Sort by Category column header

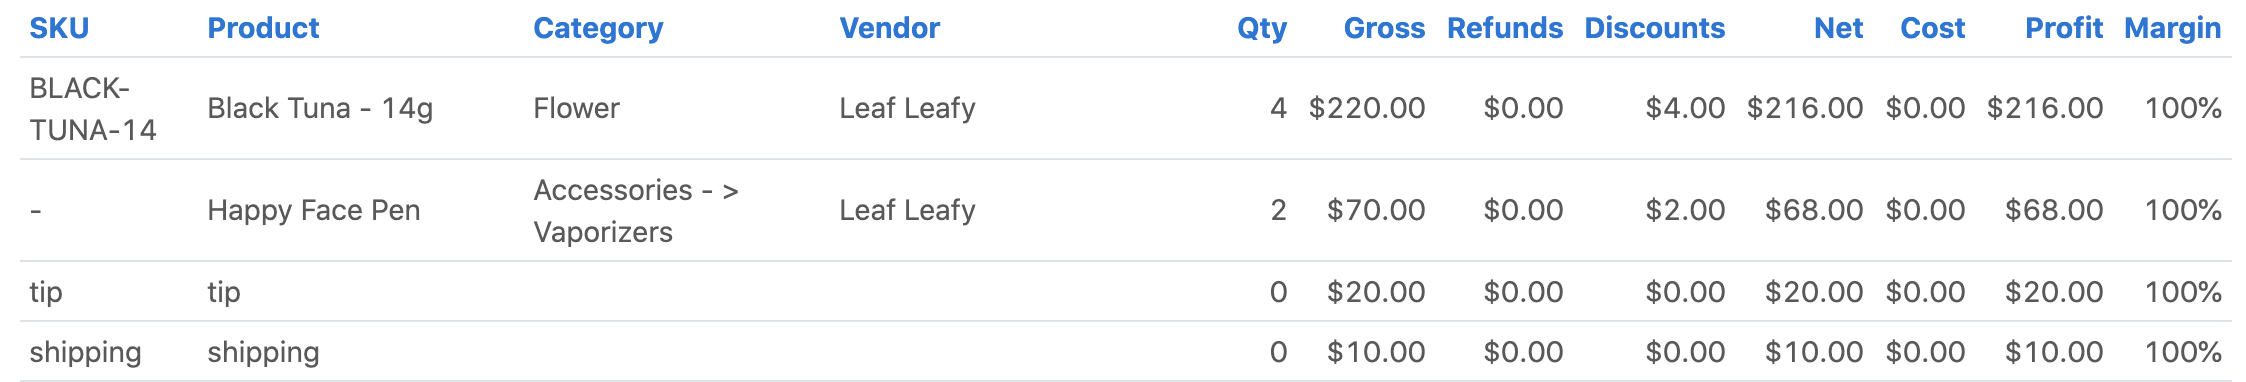[x=598, y=28]
